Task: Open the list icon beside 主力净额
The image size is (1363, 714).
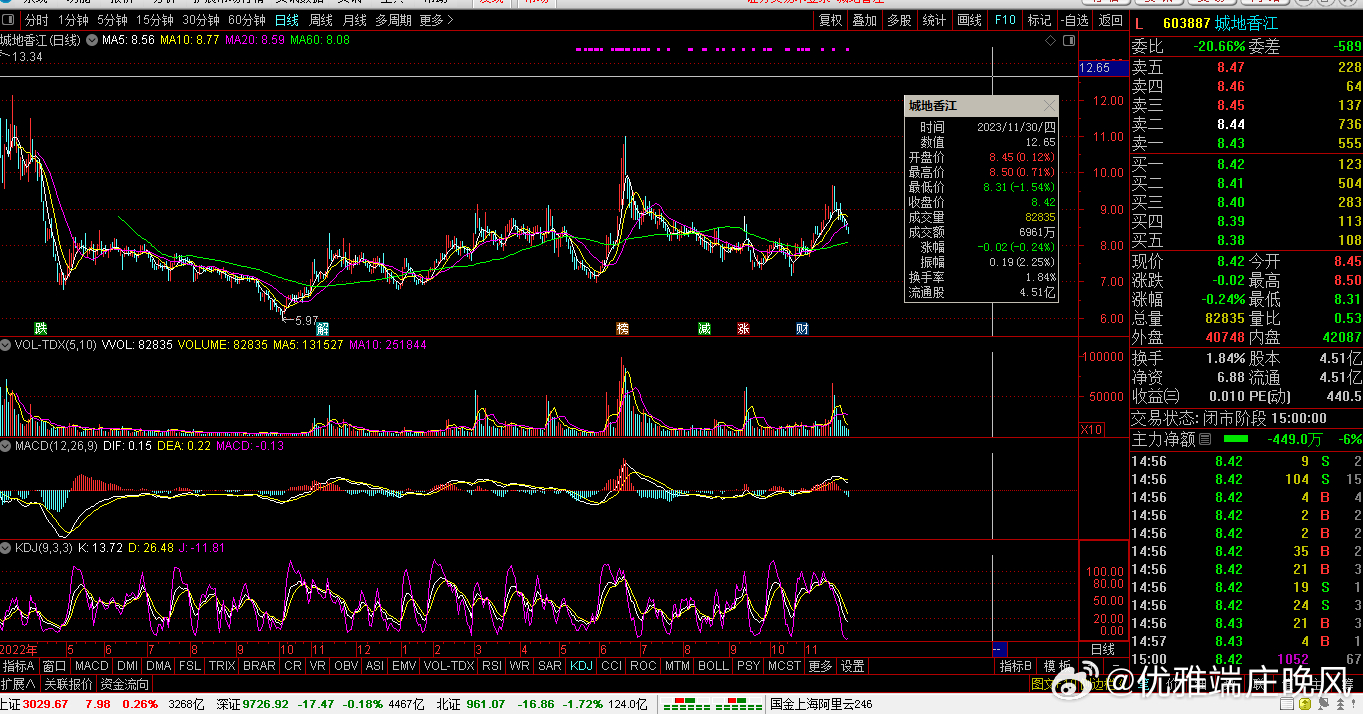Action: (1205, 439)
